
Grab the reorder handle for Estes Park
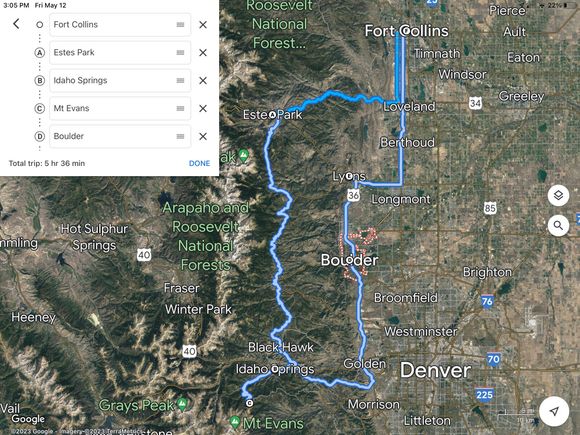(180, 53)
